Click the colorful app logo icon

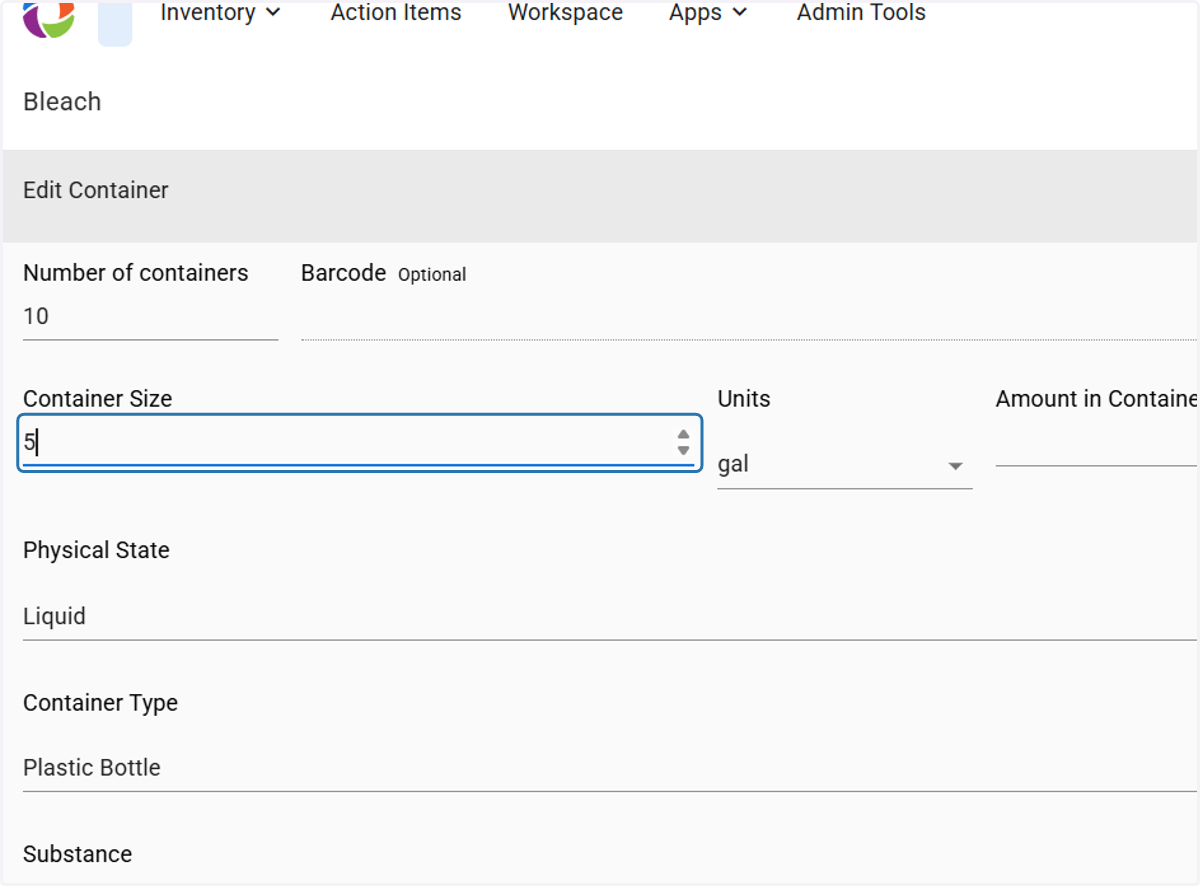pyautogui.click(x=49, y=18)
